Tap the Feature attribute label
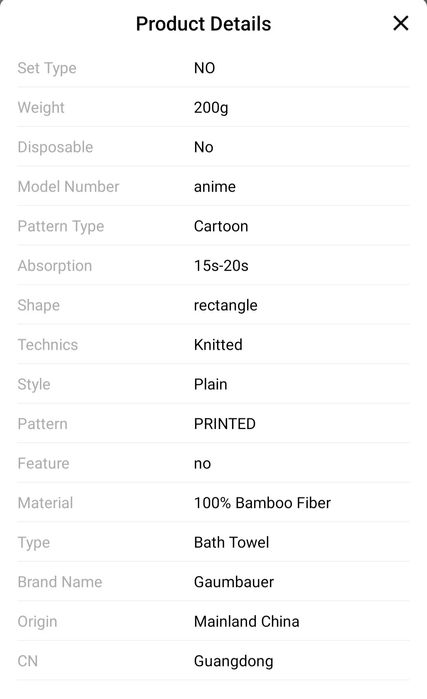This screenshot has height=699, width=427. pos(43,464)
